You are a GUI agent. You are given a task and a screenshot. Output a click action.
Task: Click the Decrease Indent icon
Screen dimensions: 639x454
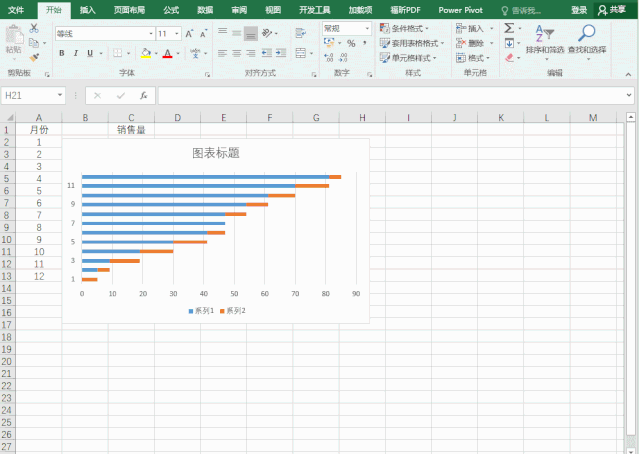pyautogui.click(x=267, y=53)
